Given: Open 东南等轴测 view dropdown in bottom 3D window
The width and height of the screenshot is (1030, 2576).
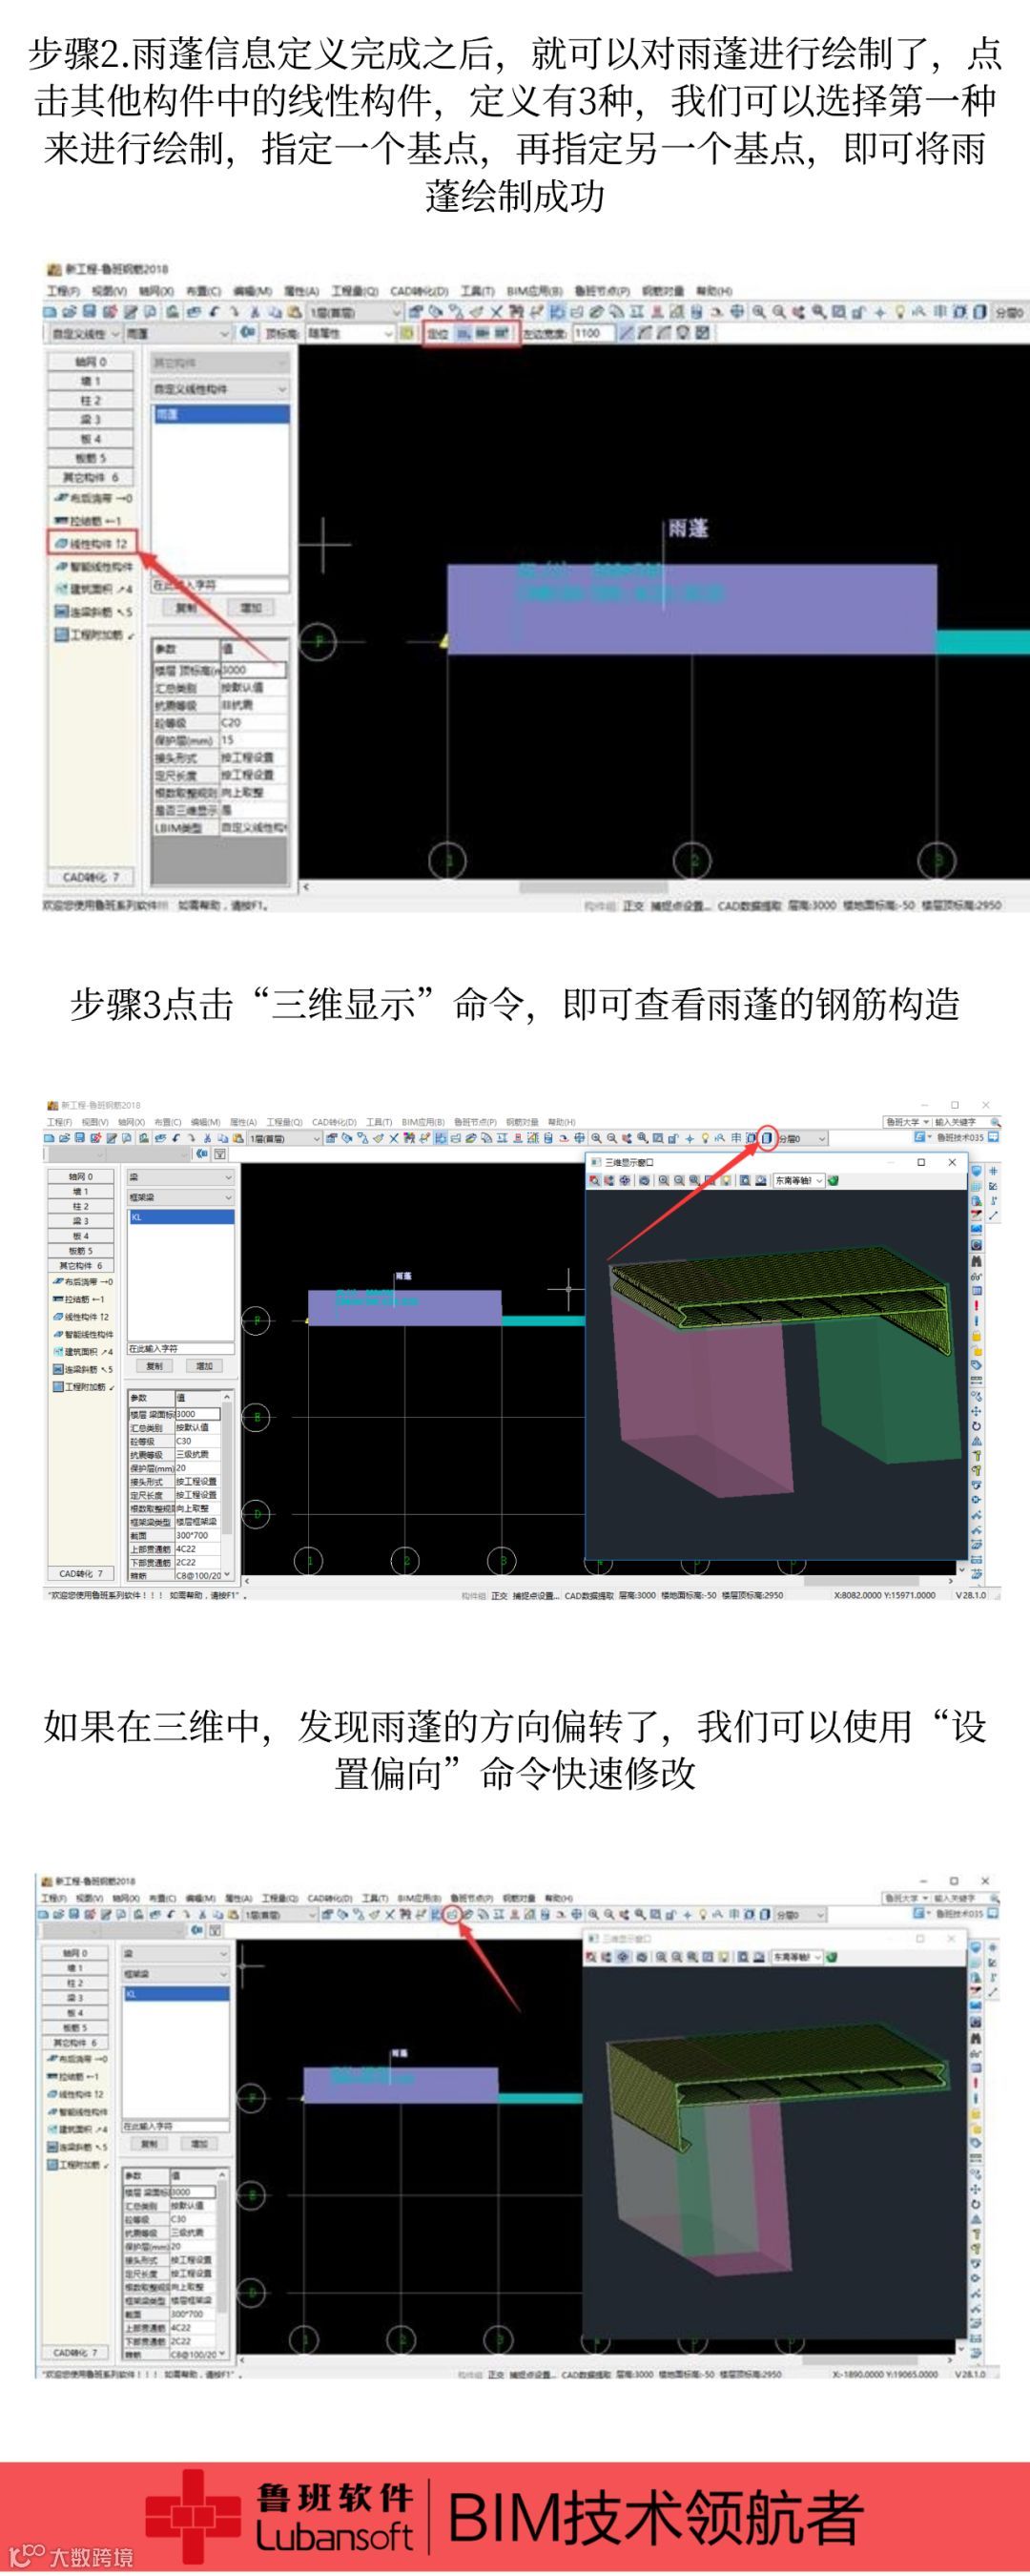Looking at the screenshot, I should coord(795,1957).
